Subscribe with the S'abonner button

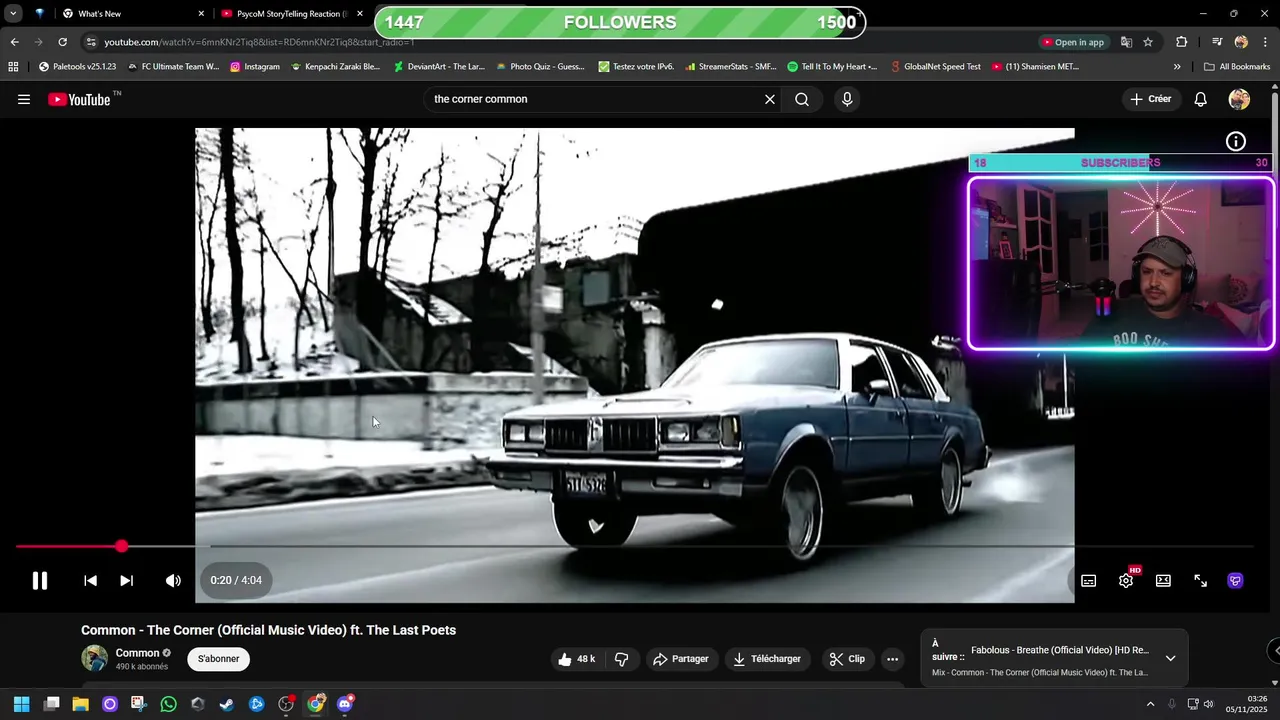(218, 659)
